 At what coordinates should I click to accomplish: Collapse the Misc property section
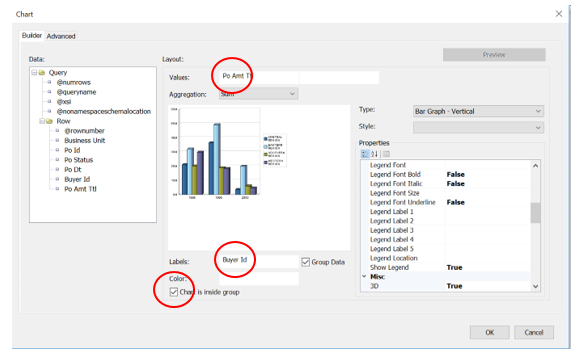pos(365,277)
